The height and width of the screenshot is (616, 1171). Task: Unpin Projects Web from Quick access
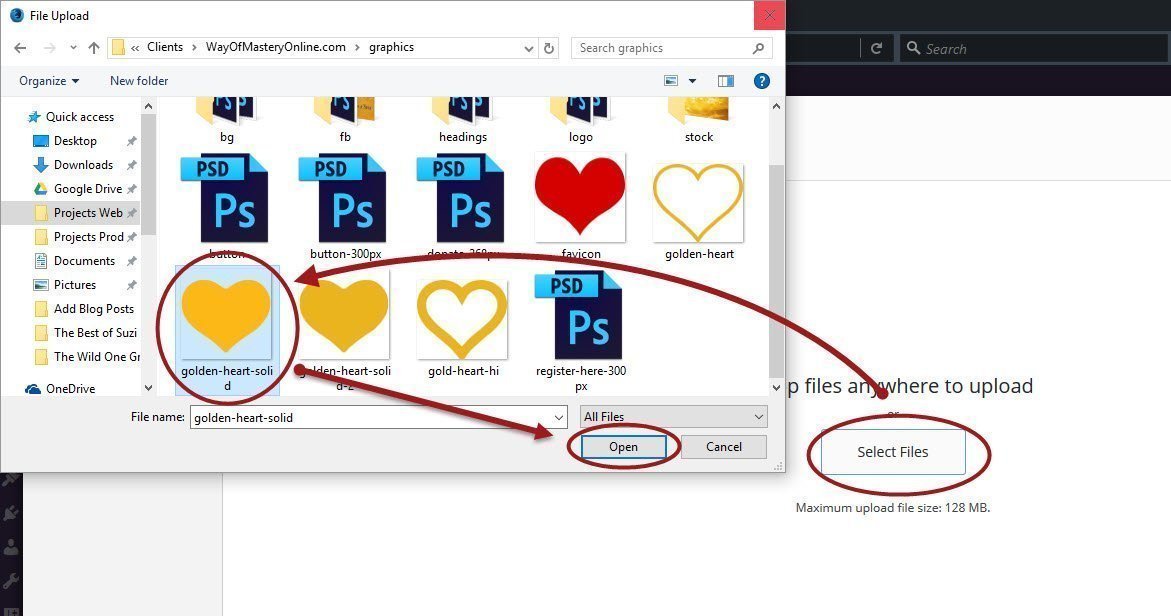coord(132,212)
